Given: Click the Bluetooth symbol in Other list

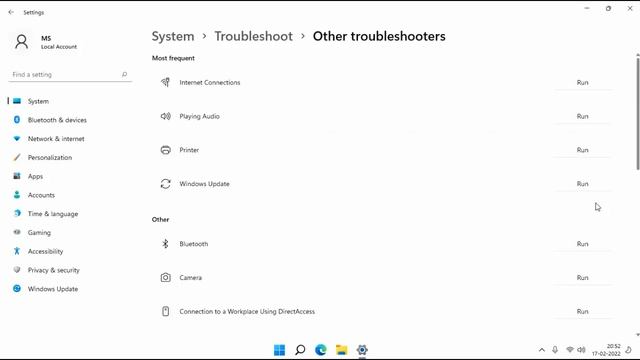Looking at the screenshot, I should pos(165,244).
